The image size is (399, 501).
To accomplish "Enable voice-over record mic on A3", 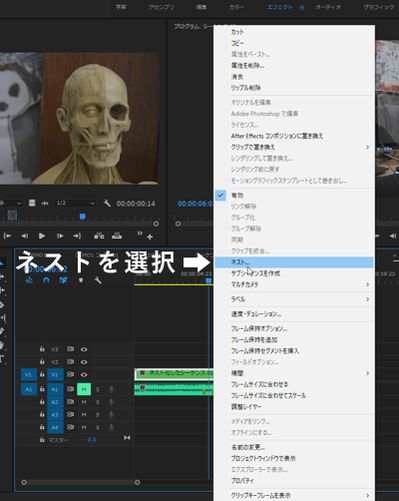I will (x=111, y=414).
